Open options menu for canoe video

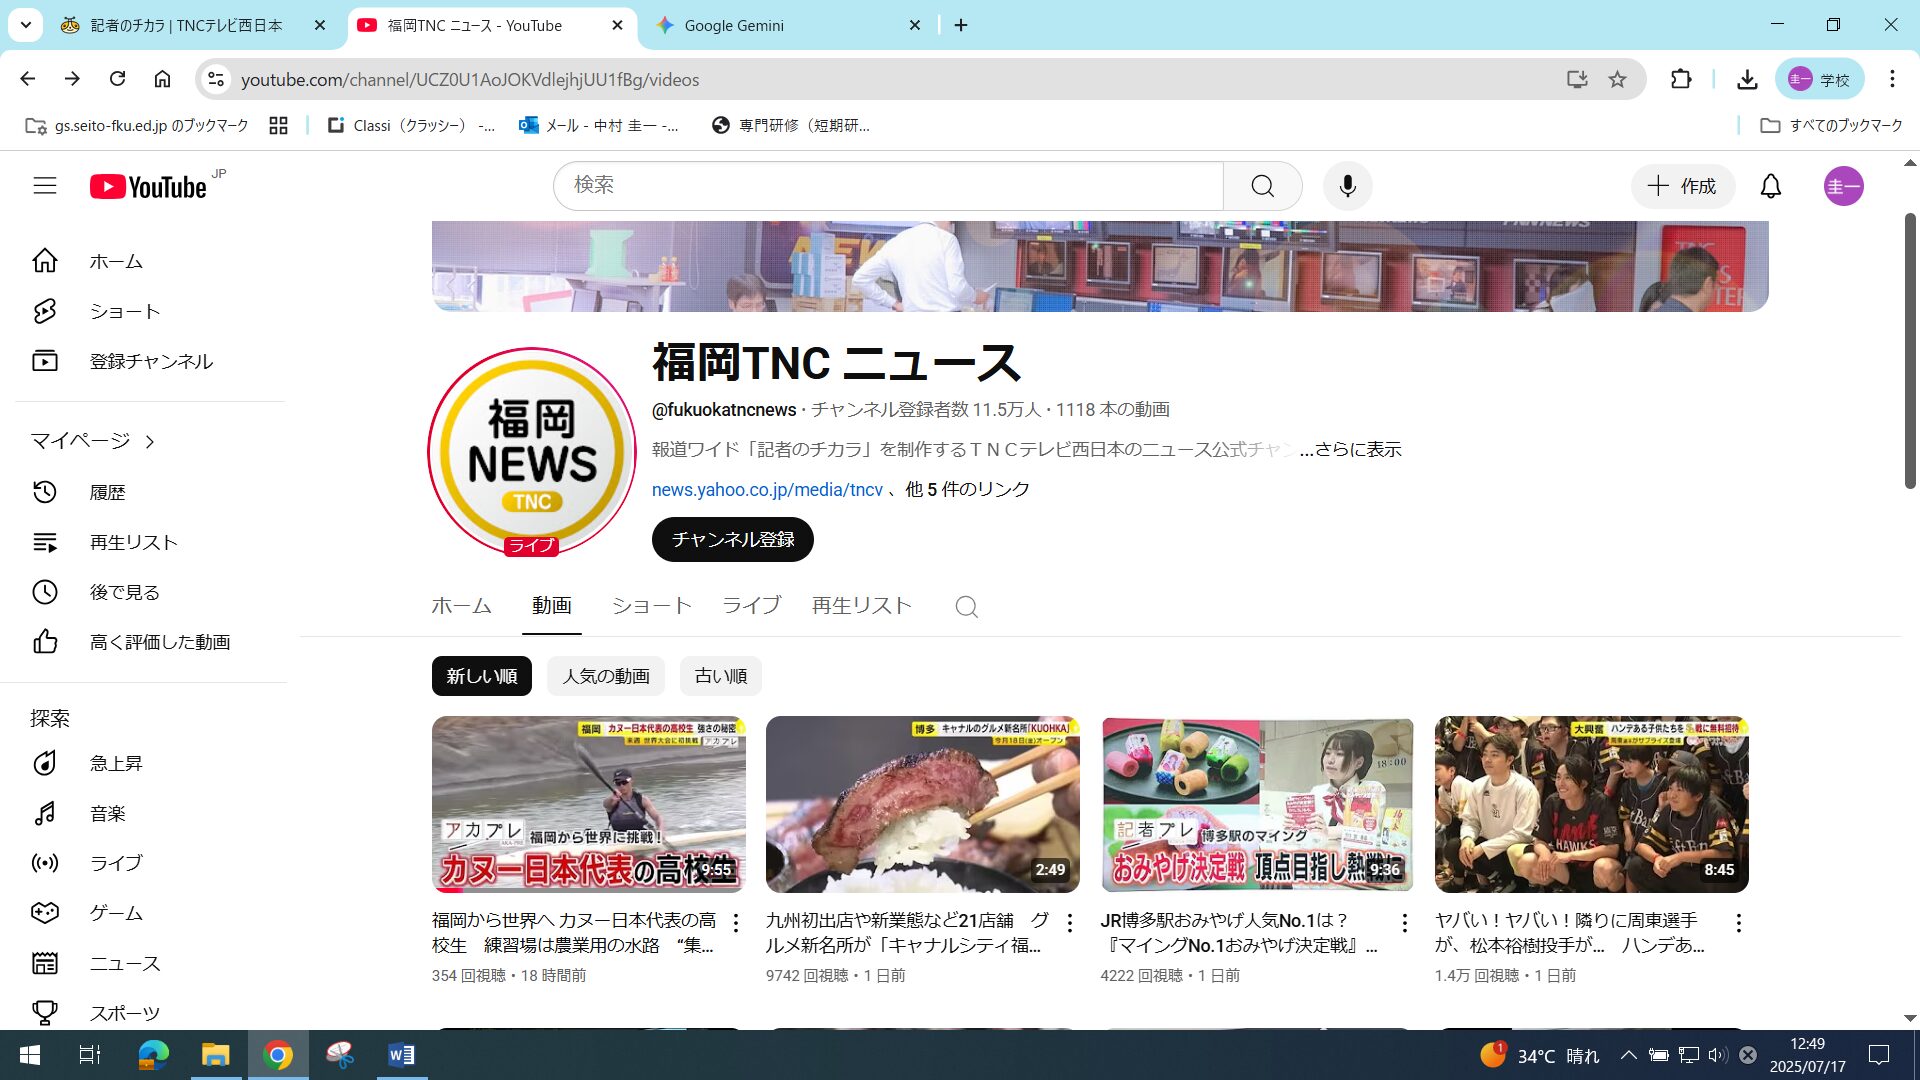(736, 923)
